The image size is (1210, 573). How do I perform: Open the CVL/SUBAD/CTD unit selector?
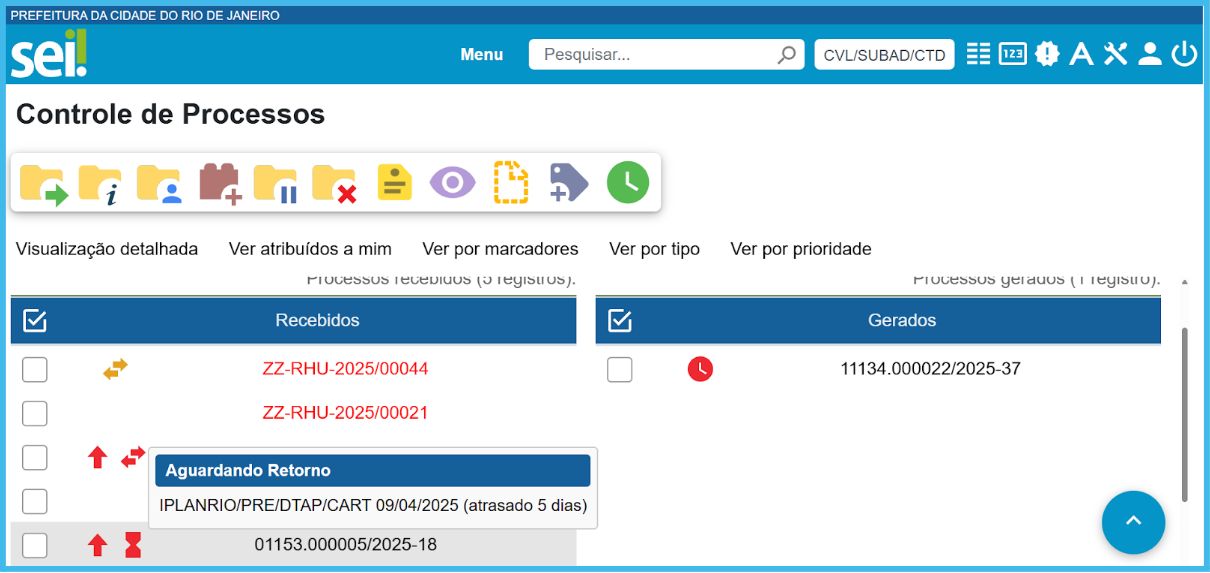(884, 55)
